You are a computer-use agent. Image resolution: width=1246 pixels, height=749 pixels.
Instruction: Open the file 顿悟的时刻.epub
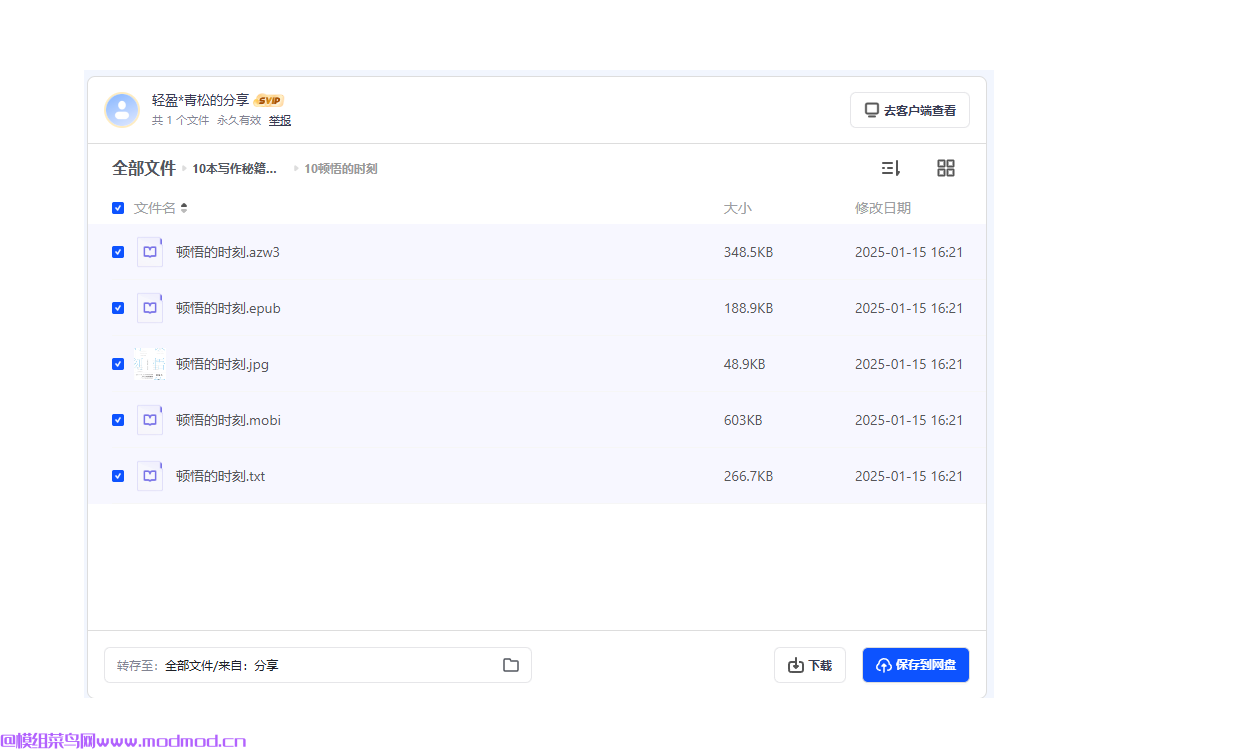click(228, 308)
